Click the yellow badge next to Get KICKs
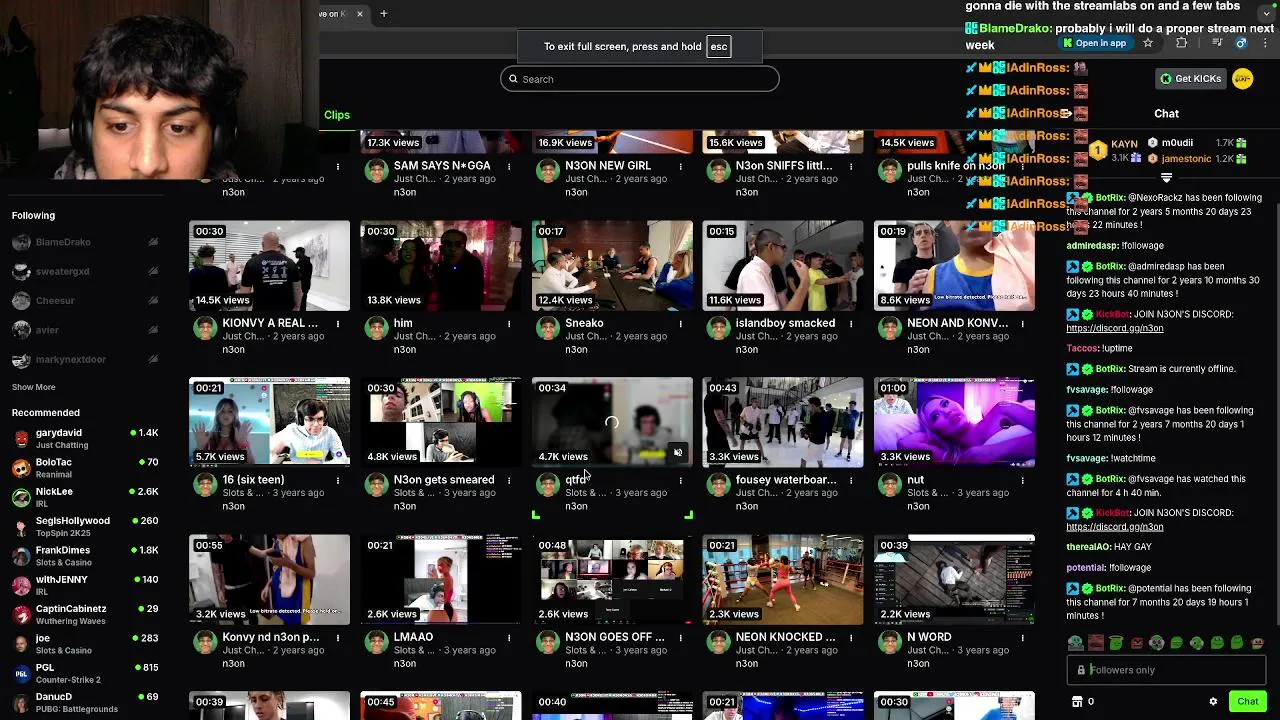Screen dimensions: 1280x720 (1242, 78)
